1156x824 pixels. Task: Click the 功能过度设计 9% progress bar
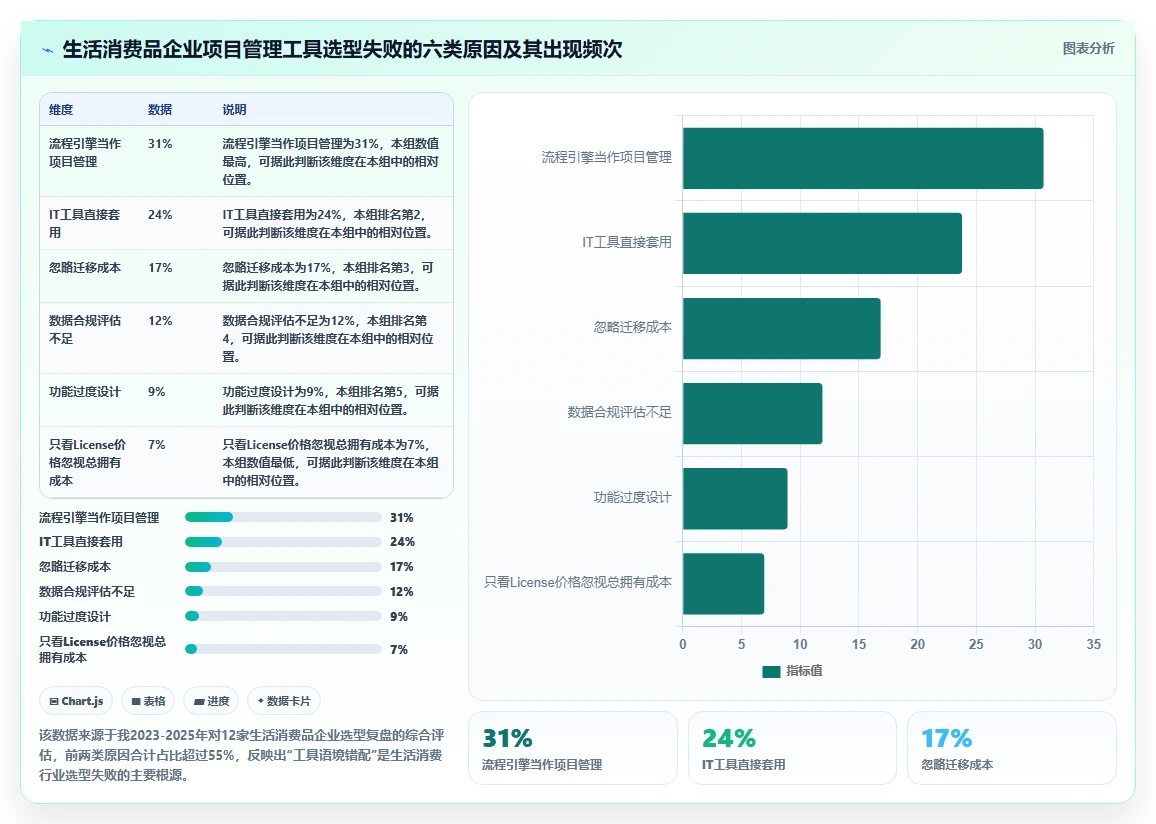[x=283, y=616]
